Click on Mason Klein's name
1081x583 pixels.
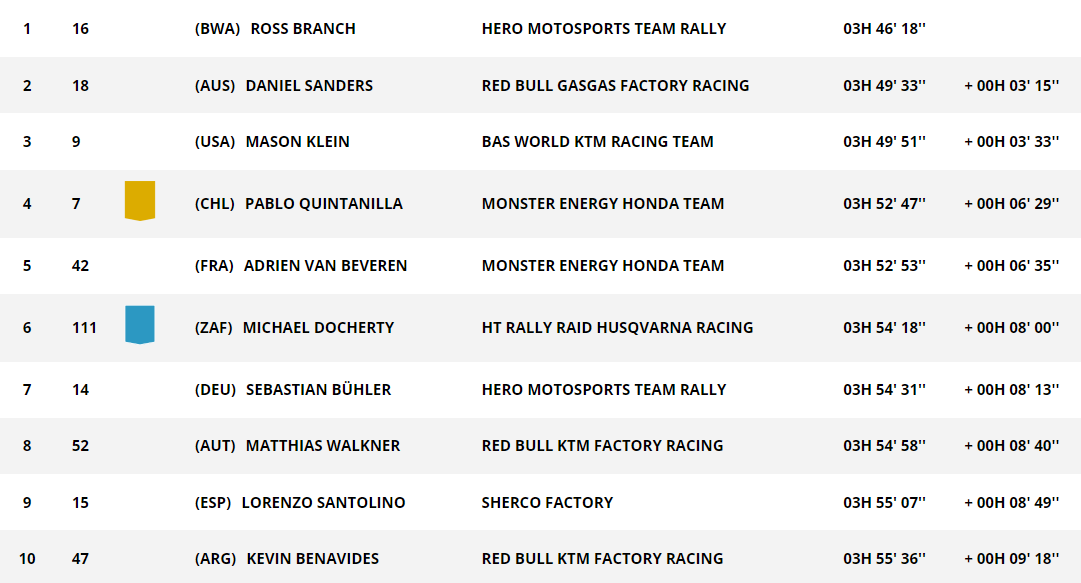tap(298, 141)
